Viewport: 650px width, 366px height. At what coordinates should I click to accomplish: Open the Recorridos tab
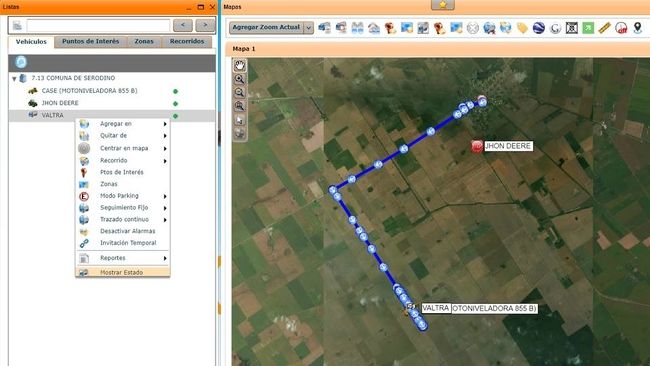tap(187, 41)
